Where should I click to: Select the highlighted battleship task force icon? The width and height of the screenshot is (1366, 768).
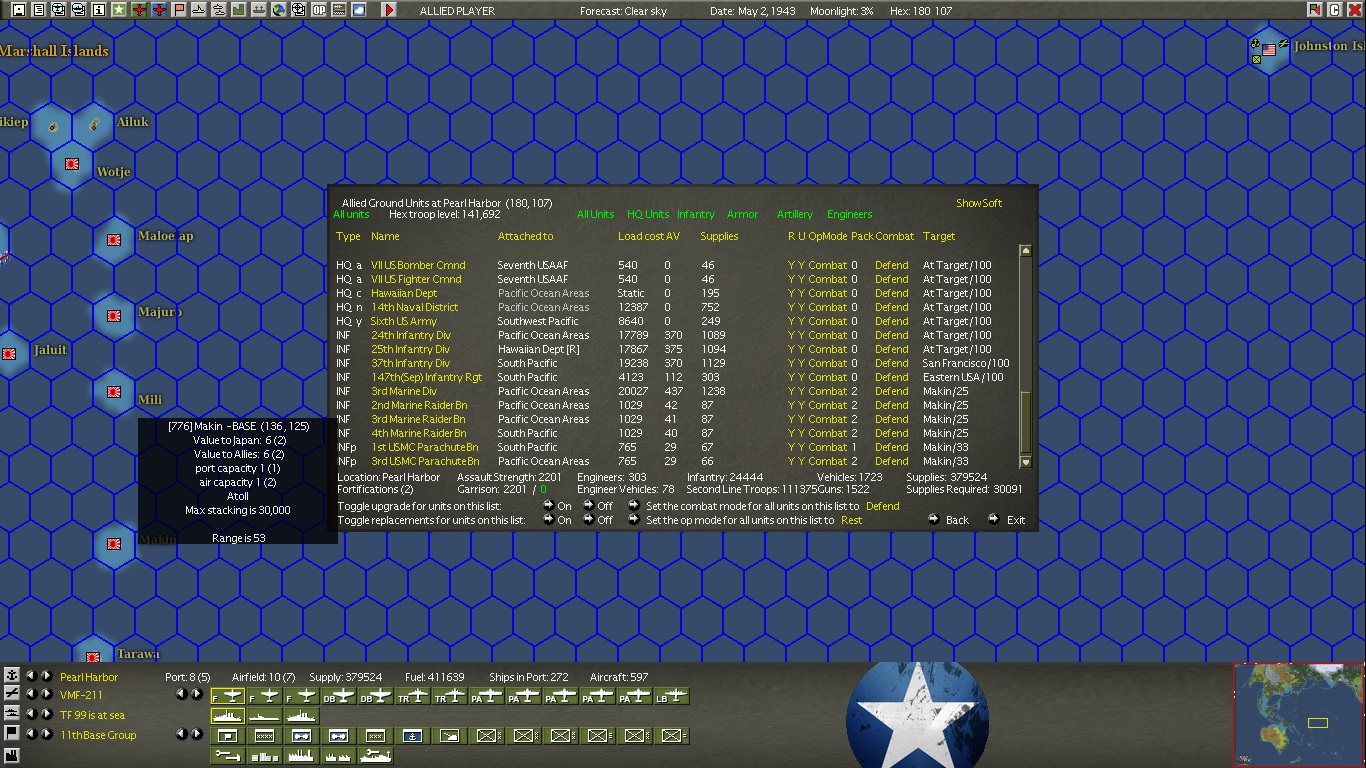coord(228,716)
